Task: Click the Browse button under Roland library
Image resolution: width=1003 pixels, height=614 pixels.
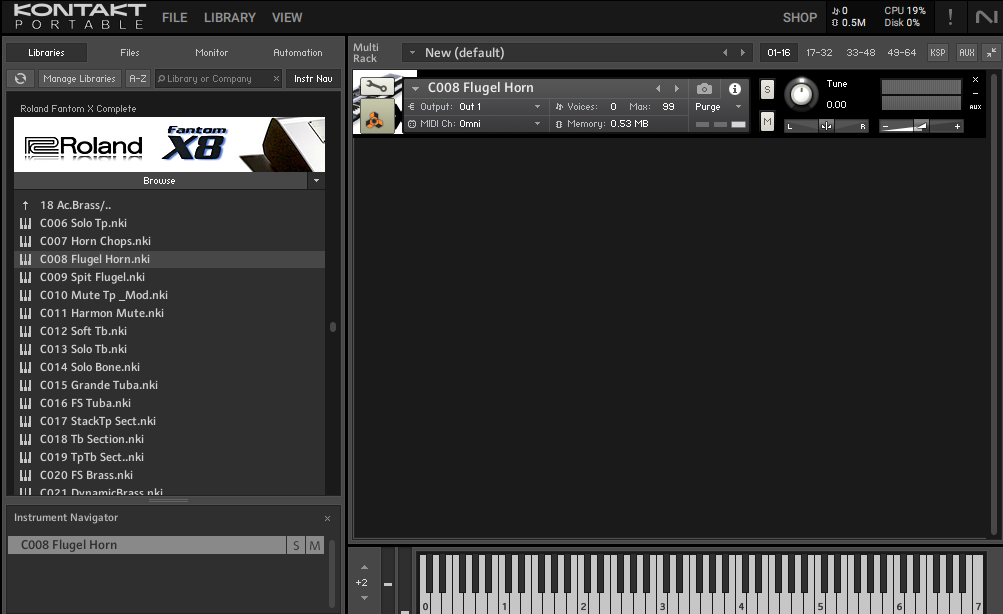Action: (159, 181)
